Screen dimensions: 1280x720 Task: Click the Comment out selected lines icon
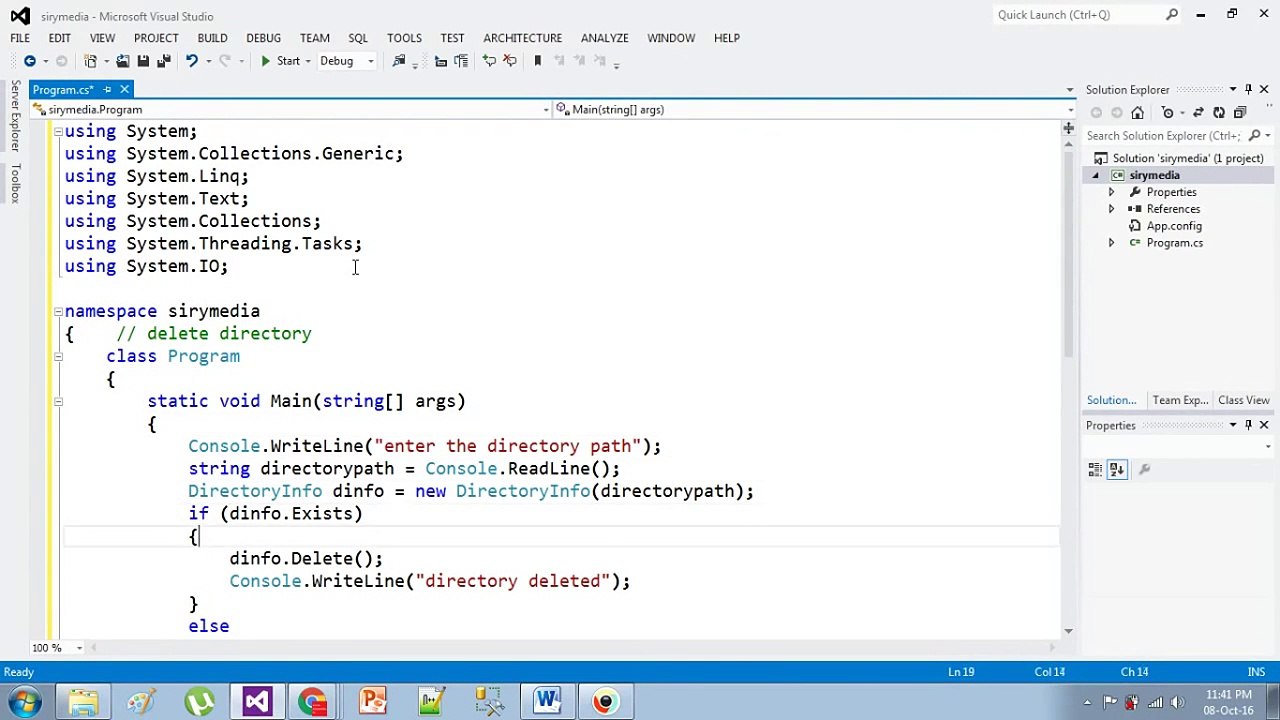coord(489,61)
